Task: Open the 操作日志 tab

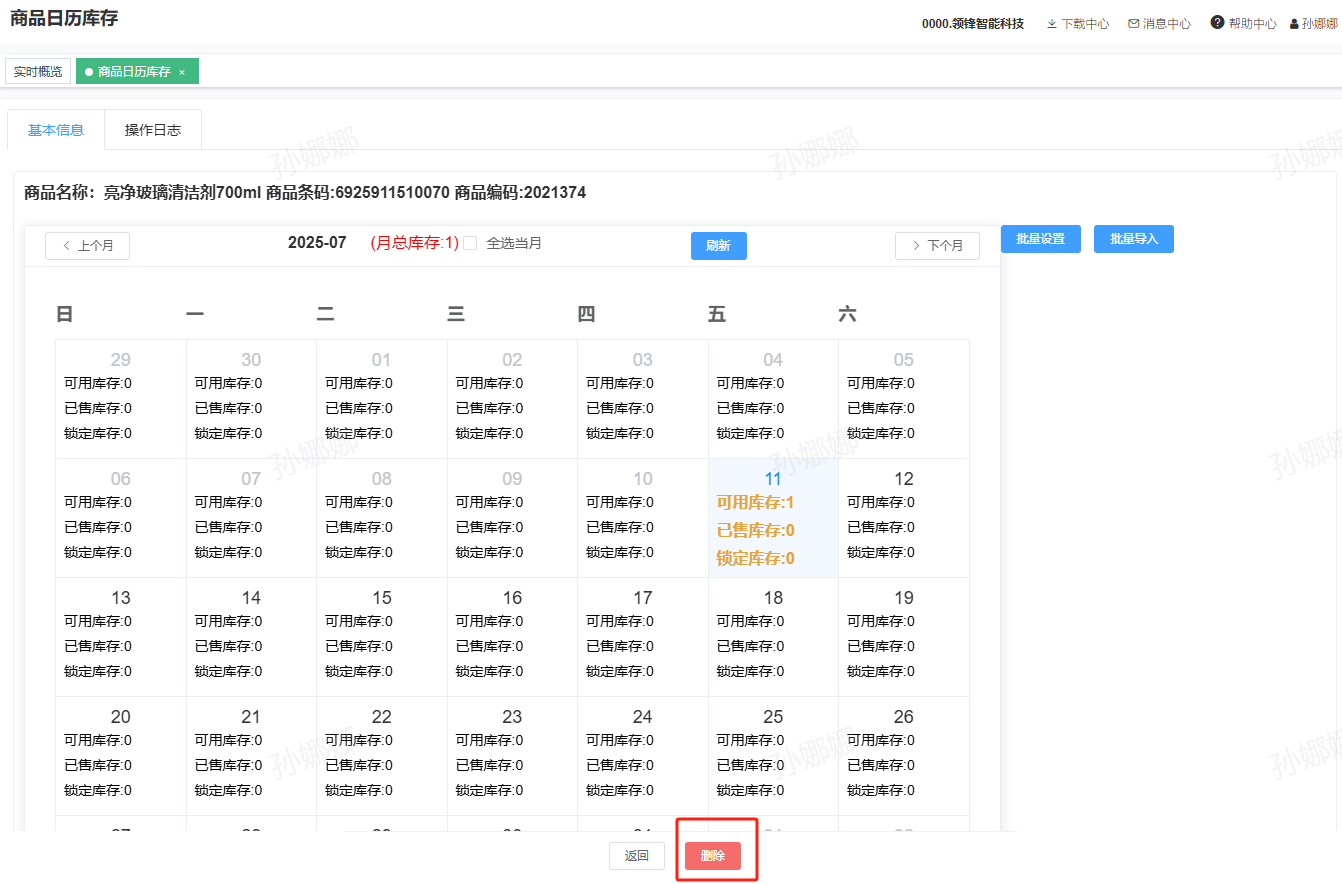Action: (x=153, y=130)
